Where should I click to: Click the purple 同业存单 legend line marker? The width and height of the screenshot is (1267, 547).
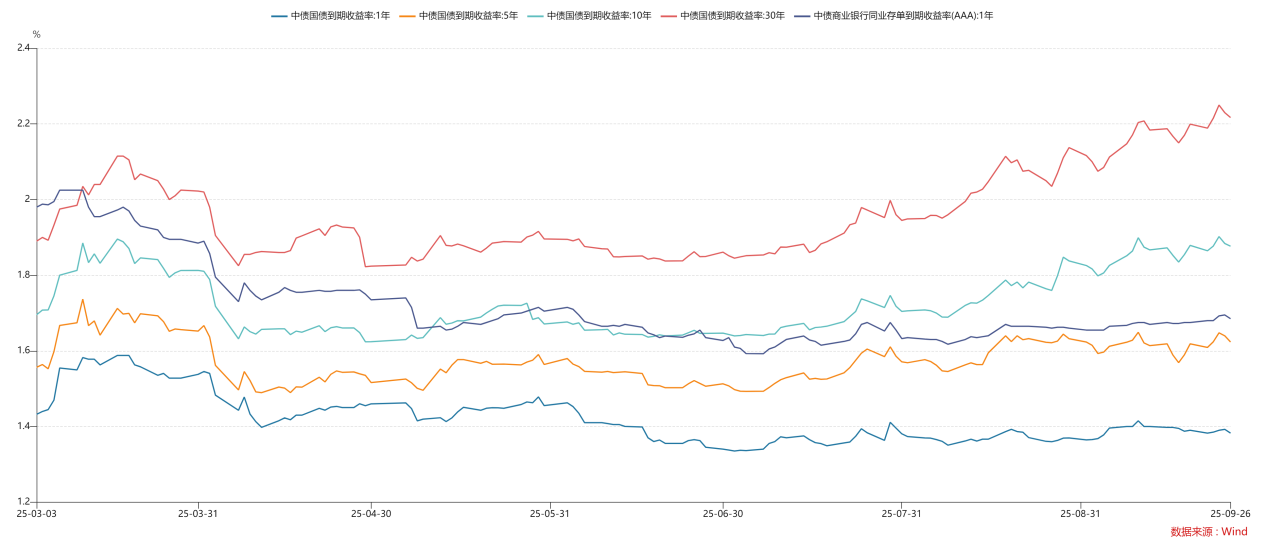click(x=801, y=16)
